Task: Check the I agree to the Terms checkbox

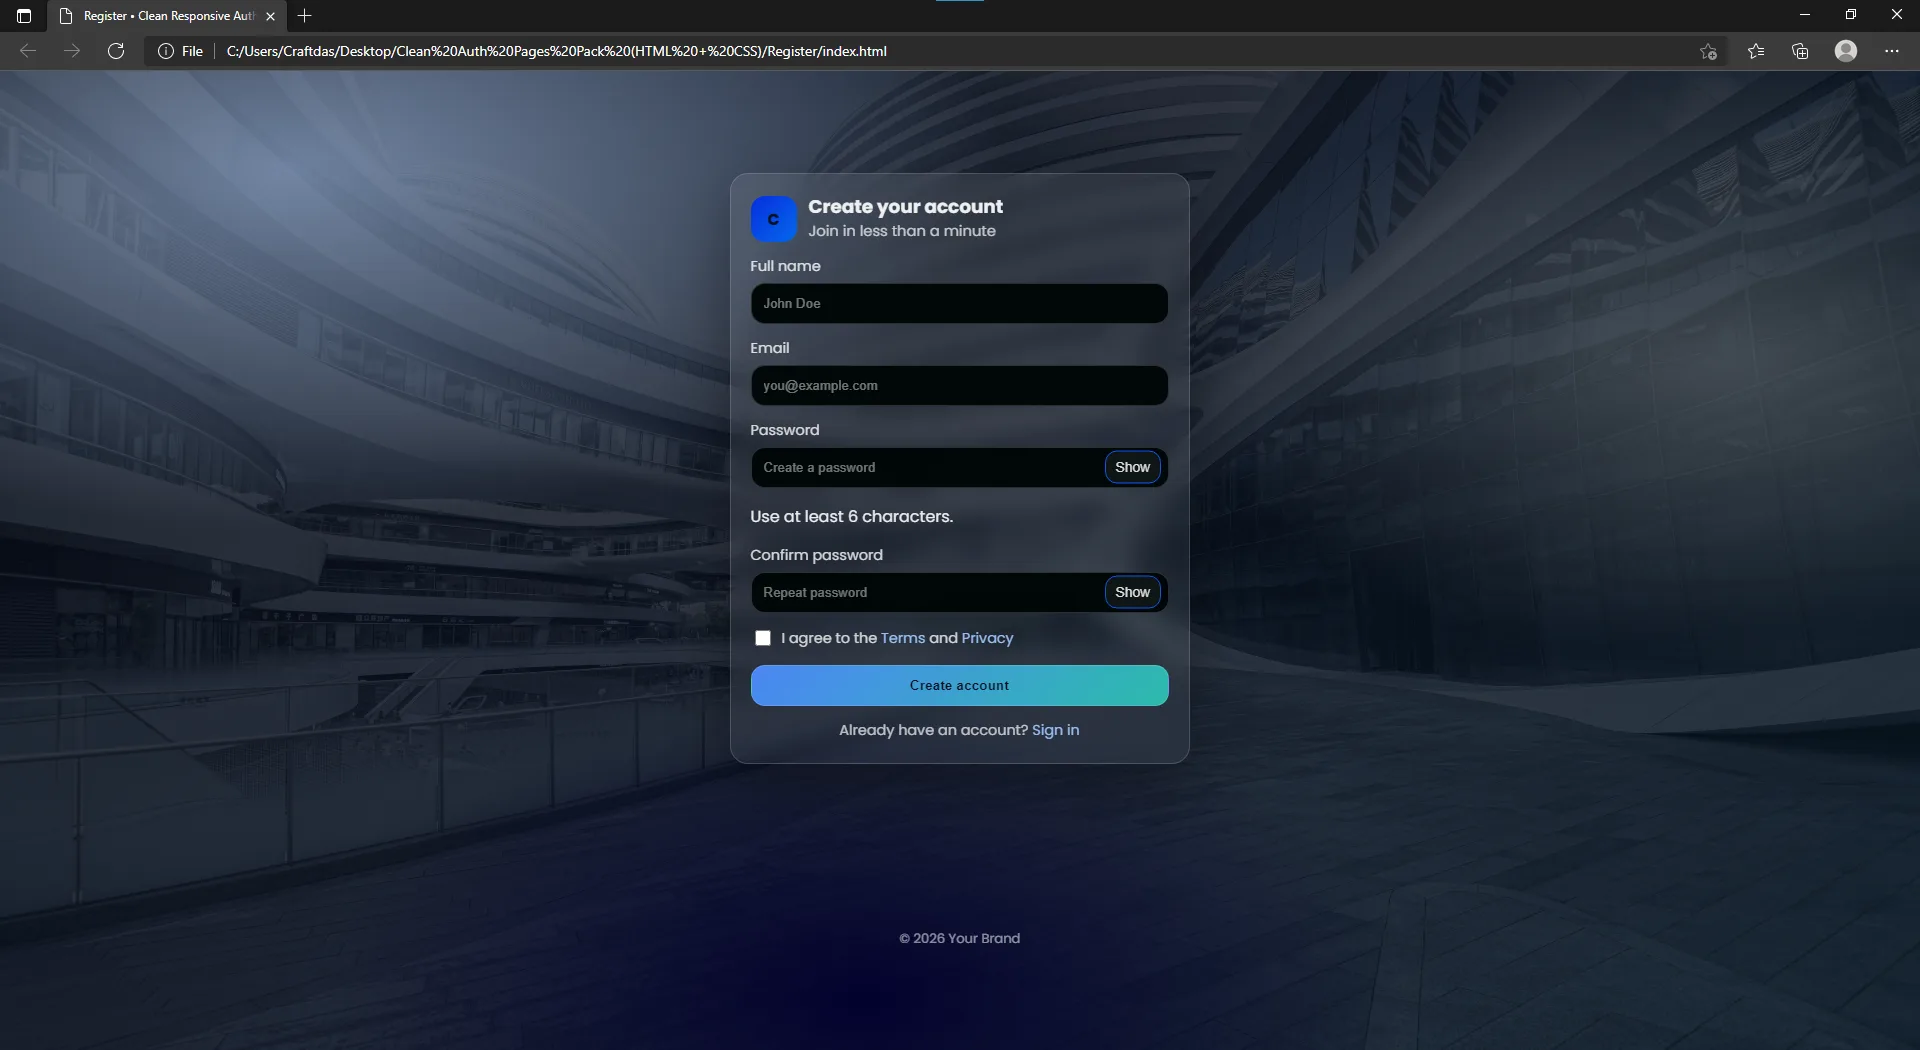Action: (x=763, y=638)
